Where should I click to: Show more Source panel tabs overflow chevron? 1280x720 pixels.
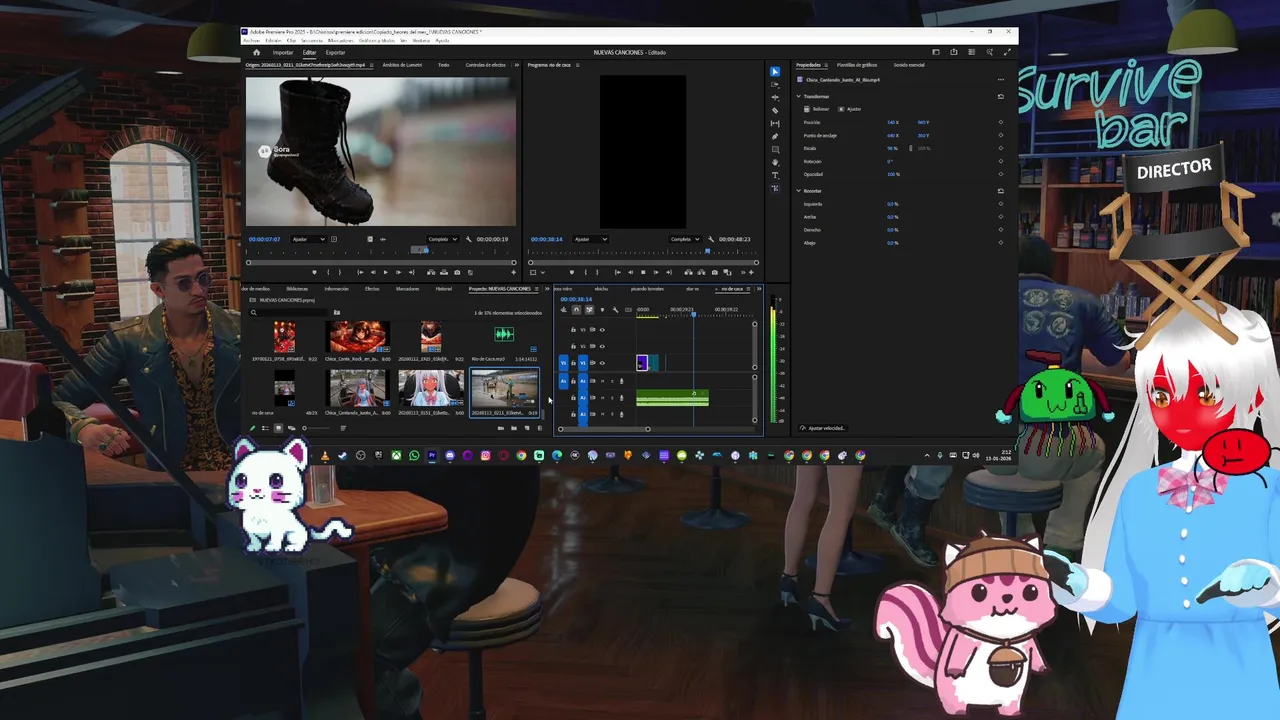[517, 65]
